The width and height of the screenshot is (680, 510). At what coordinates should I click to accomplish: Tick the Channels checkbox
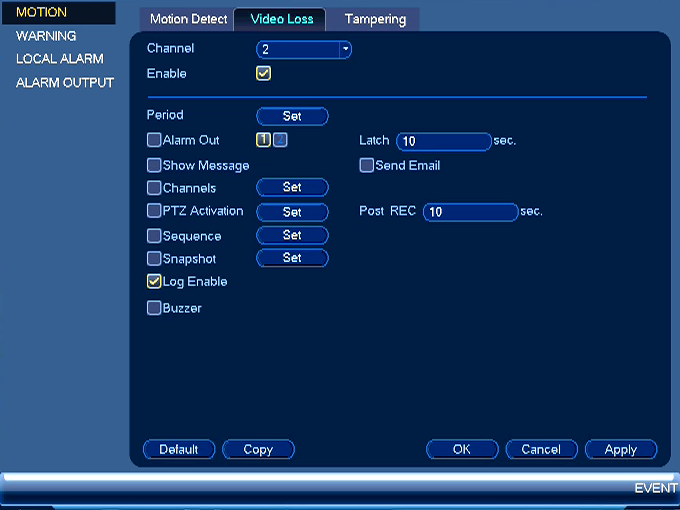click(x=154, y=188)
